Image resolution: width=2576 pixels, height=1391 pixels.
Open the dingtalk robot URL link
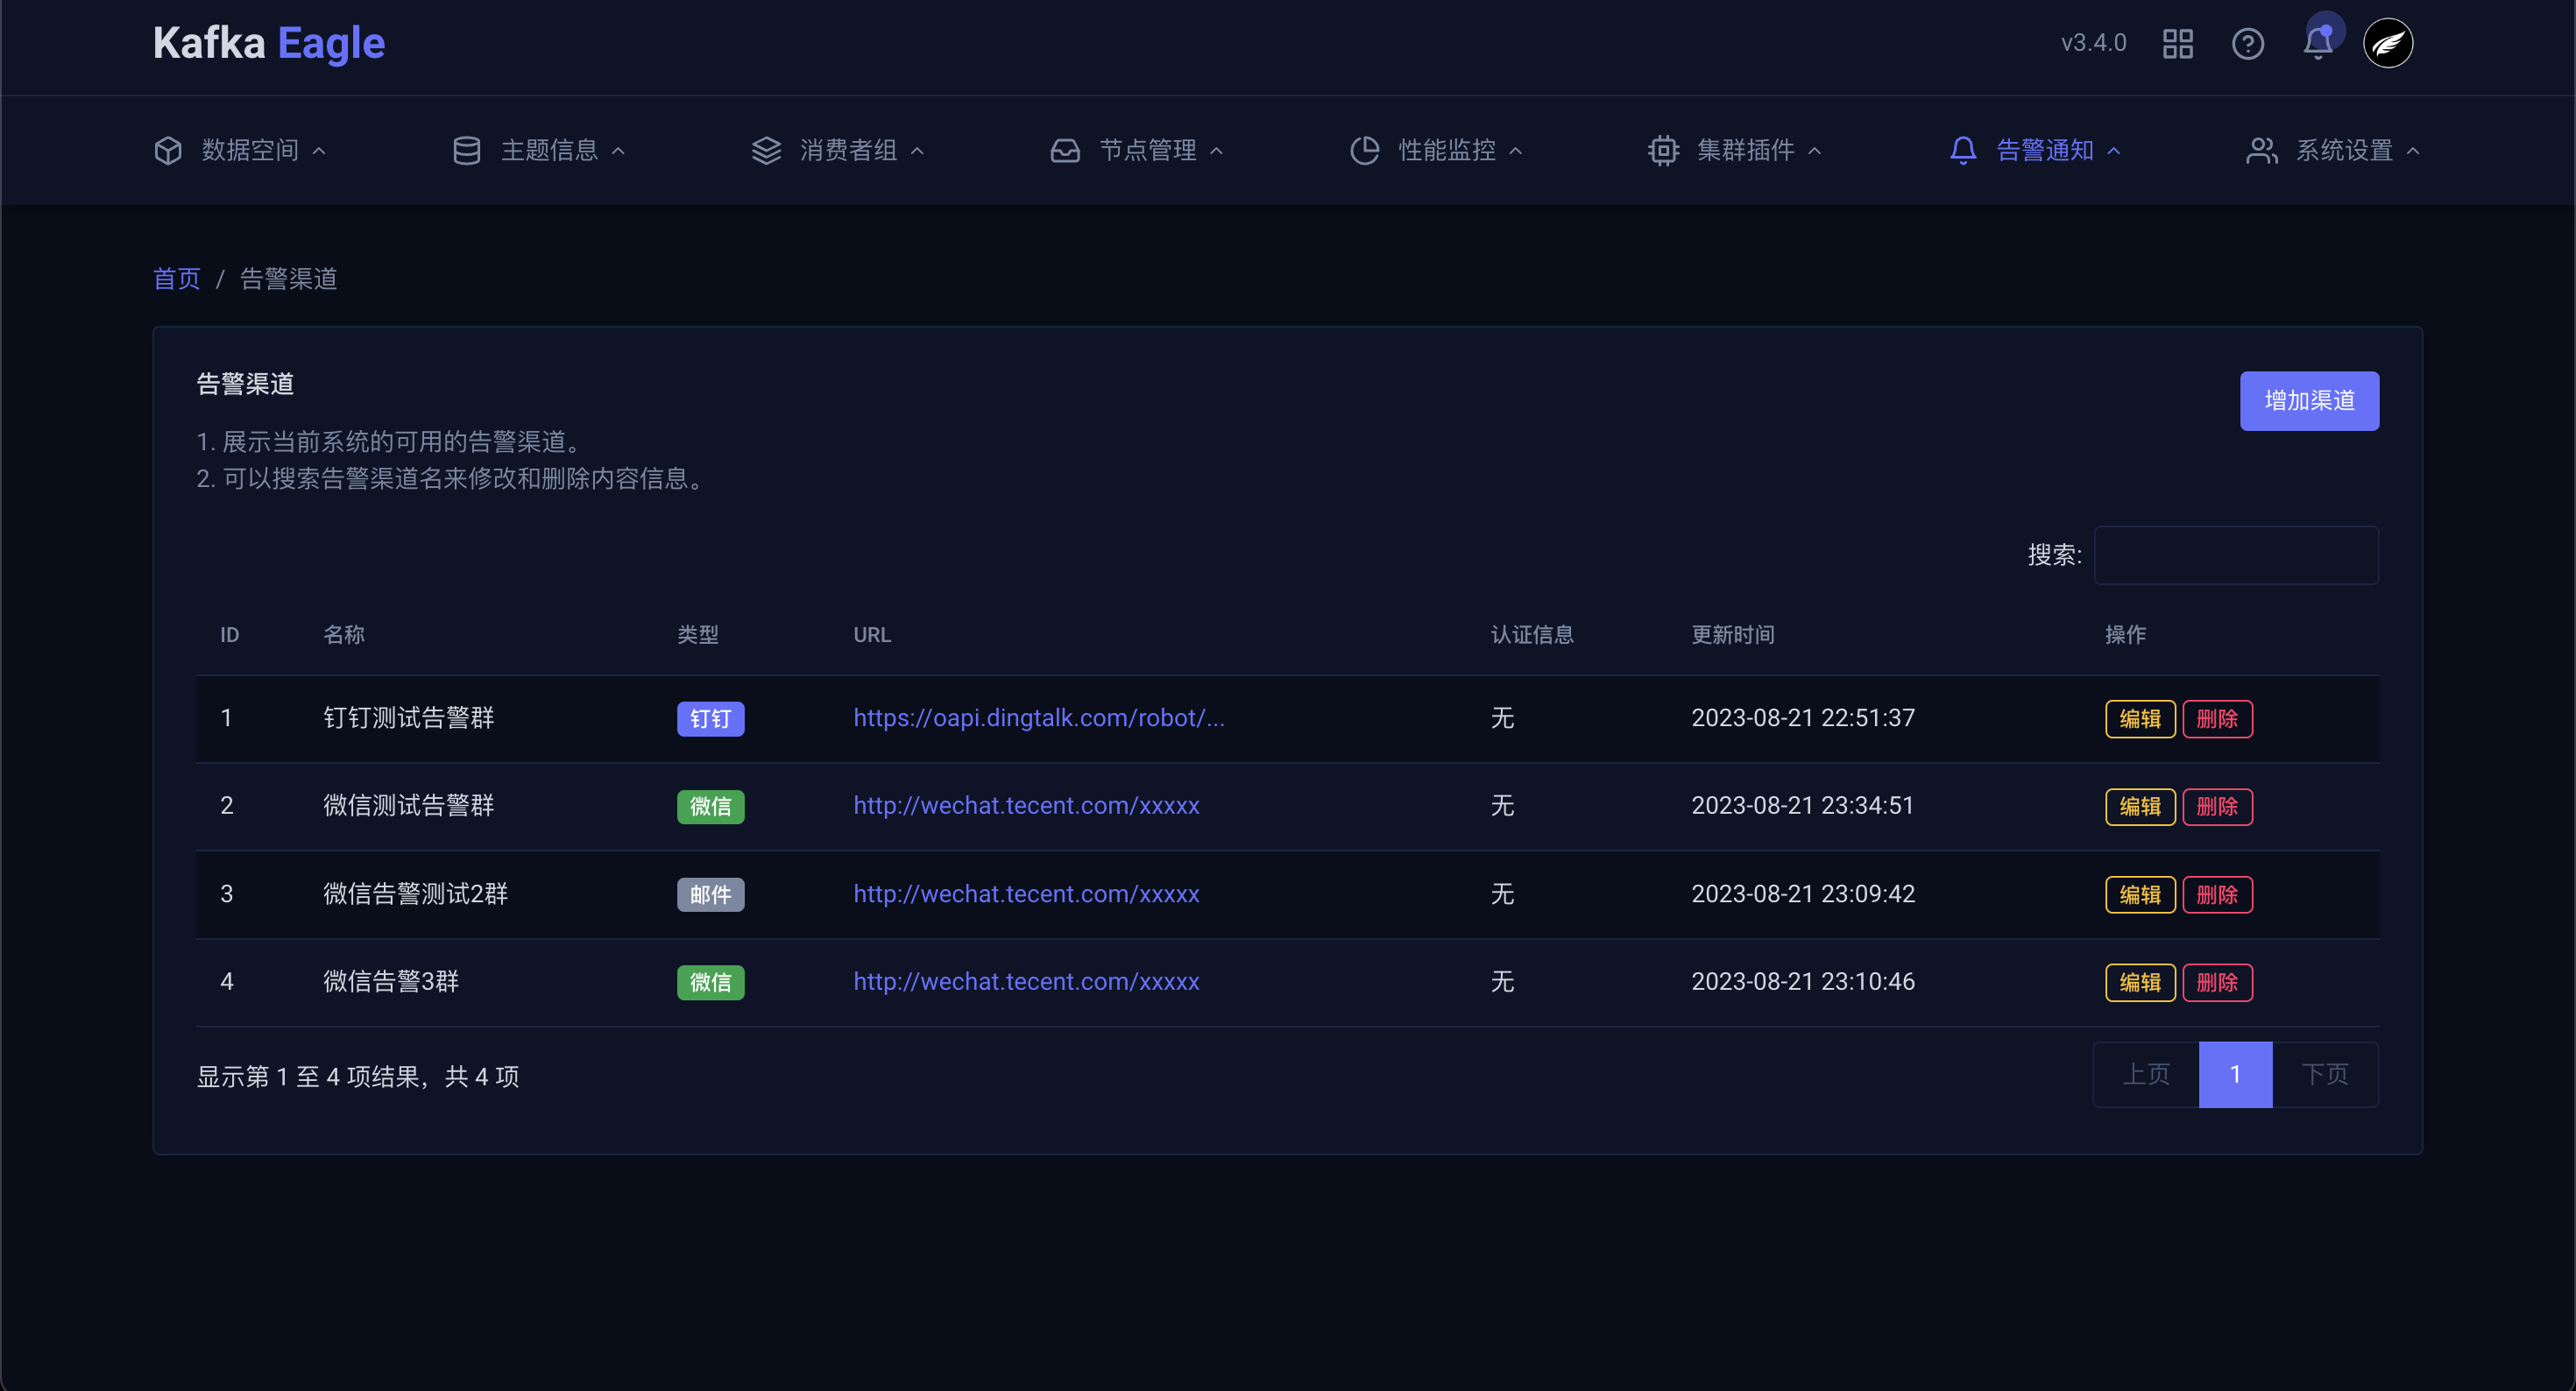tap(1038, 717)
